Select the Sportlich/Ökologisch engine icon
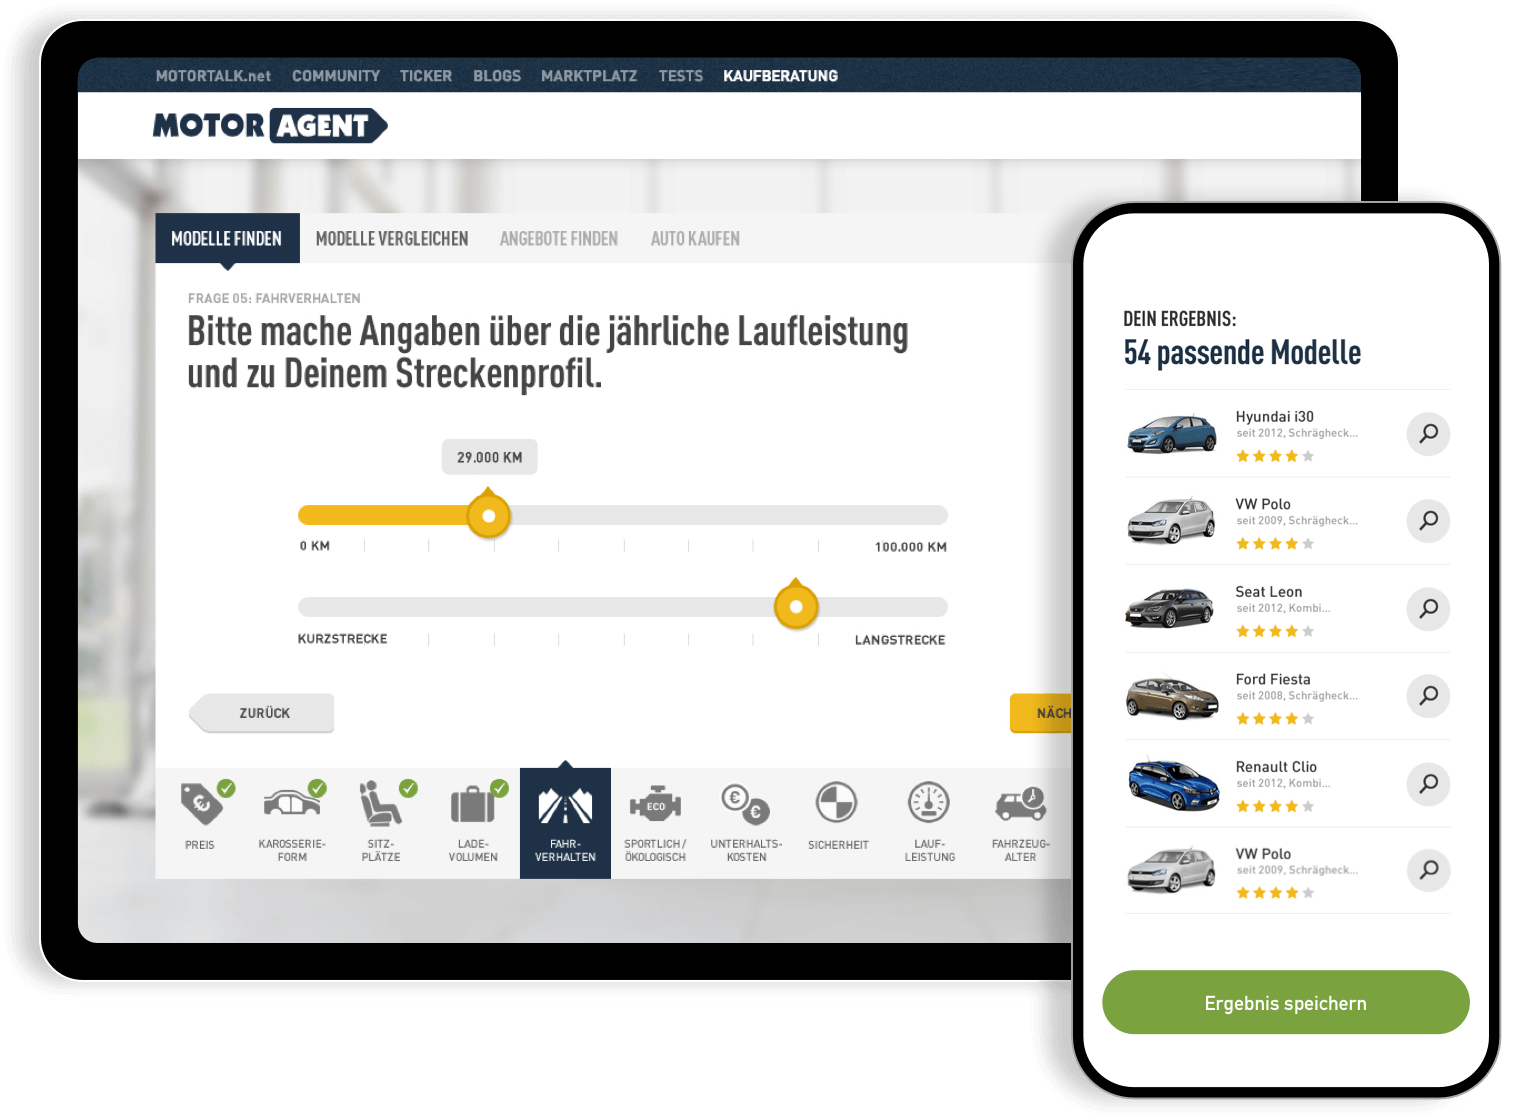This screenshot has height=1120, width=1540. [655, 805]
